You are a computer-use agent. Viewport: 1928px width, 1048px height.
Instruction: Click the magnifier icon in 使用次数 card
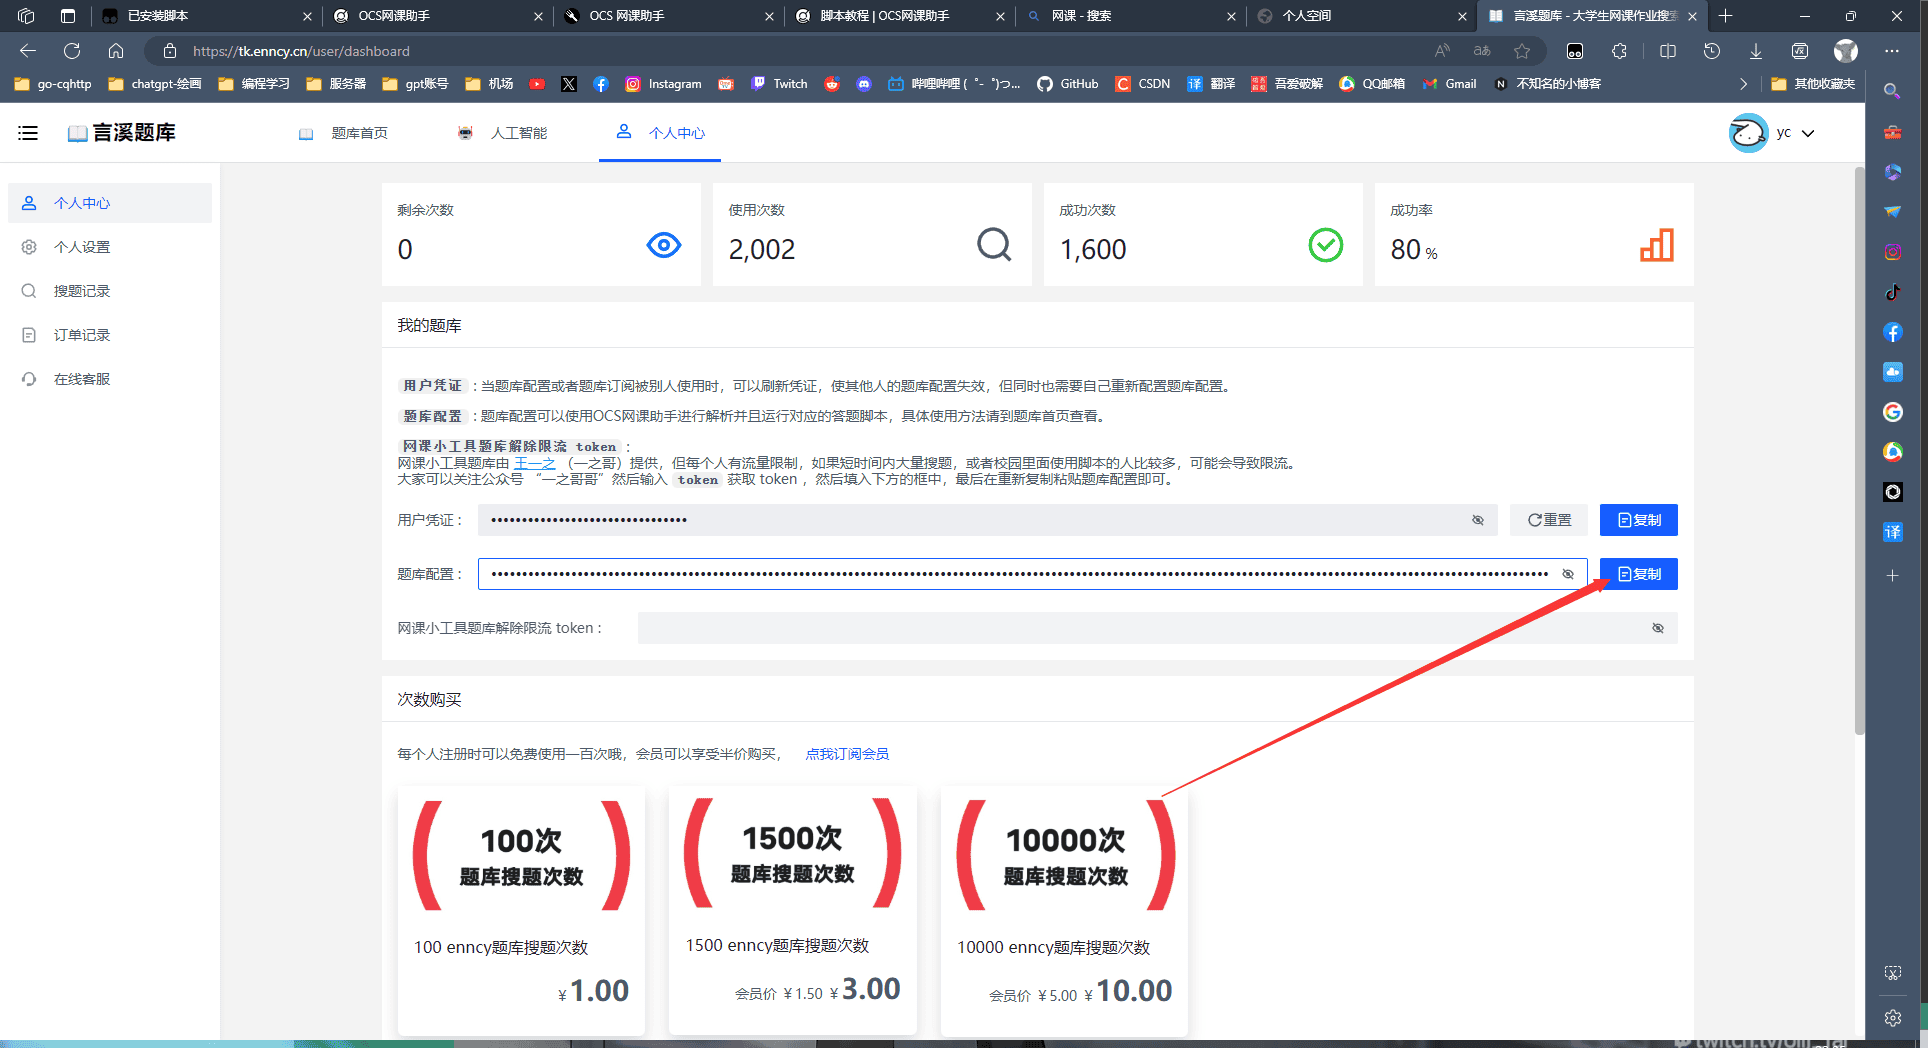pos(993,245)
